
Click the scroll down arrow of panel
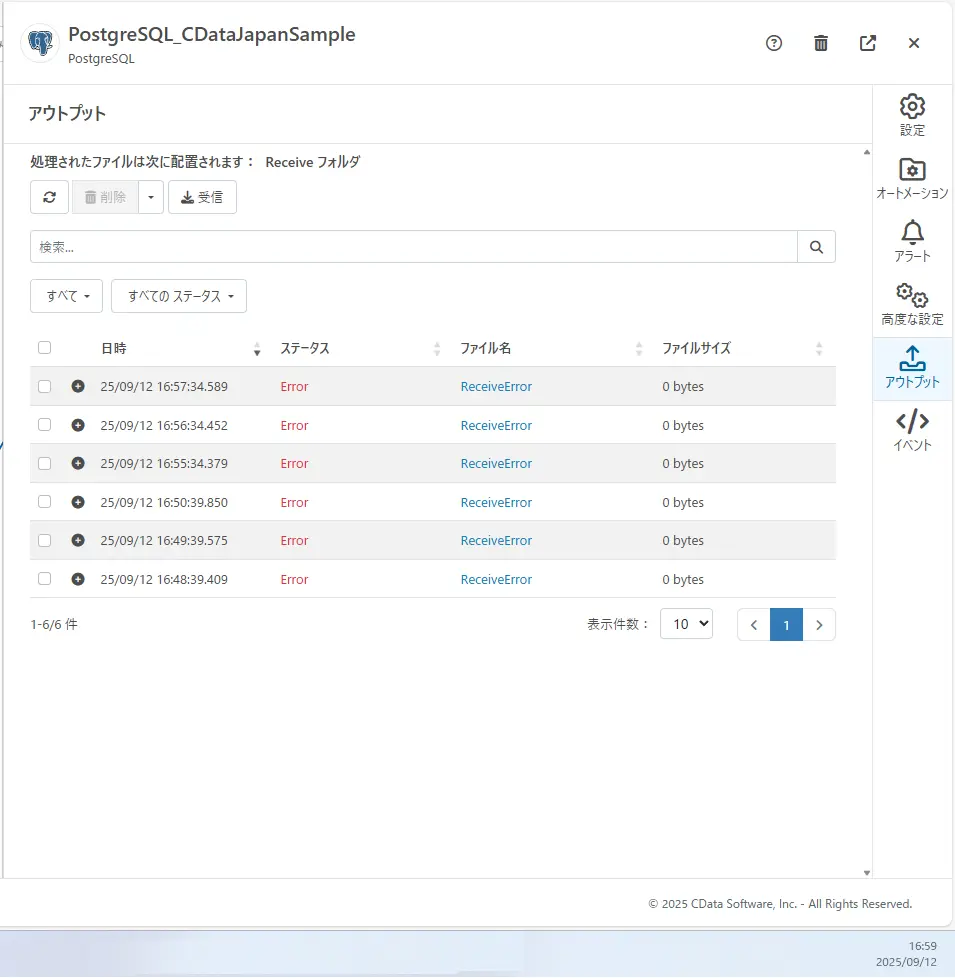click(x=866, y=873)
